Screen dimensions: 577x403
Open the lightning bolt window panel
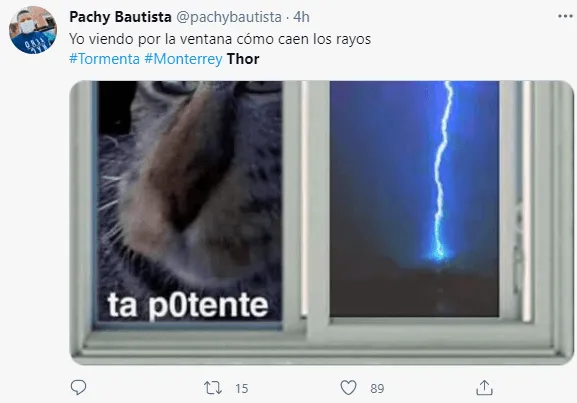[x=414, y=199]
